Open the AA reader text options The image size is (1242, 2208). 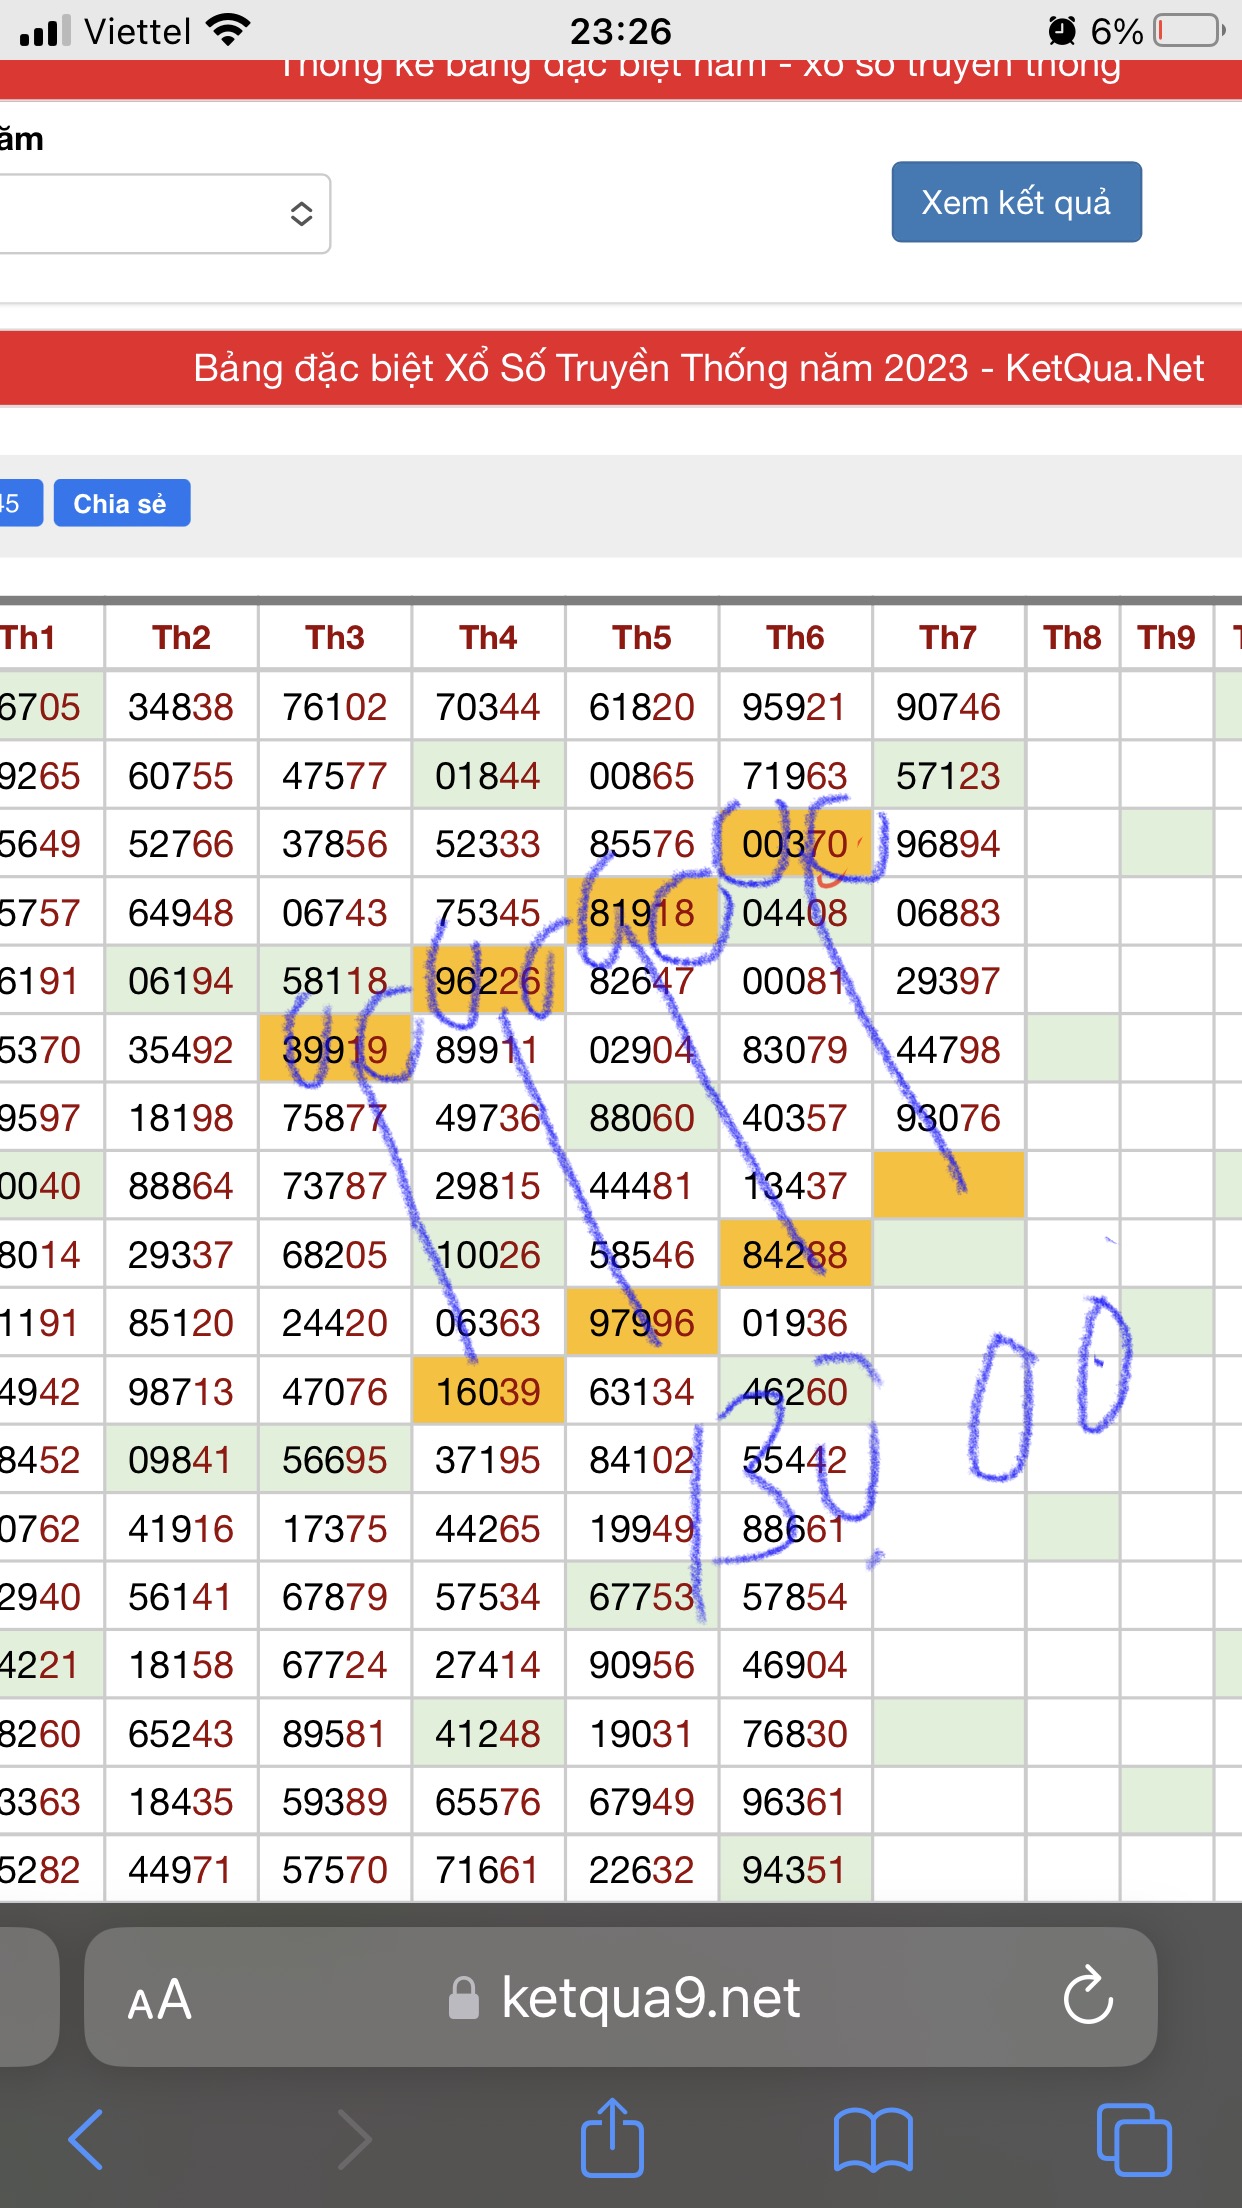point(160,1999)
